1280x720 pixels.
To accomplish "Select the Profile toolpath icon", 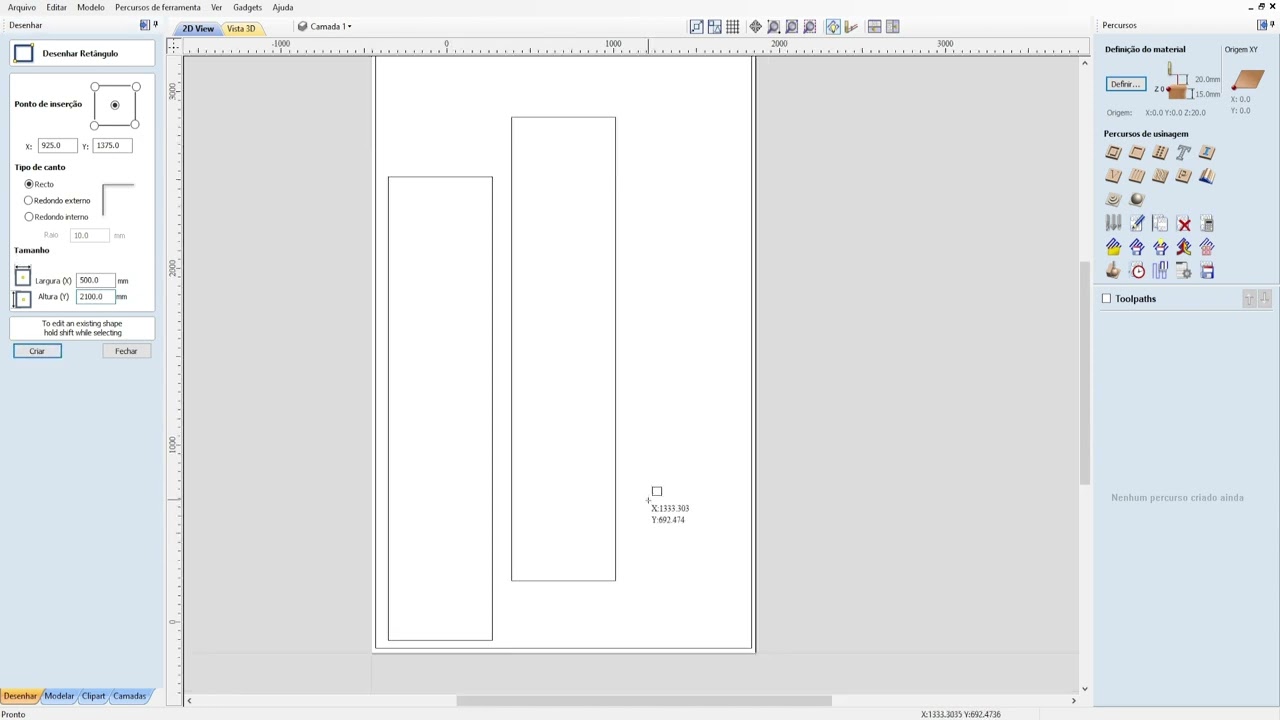I will [1113, 152].
